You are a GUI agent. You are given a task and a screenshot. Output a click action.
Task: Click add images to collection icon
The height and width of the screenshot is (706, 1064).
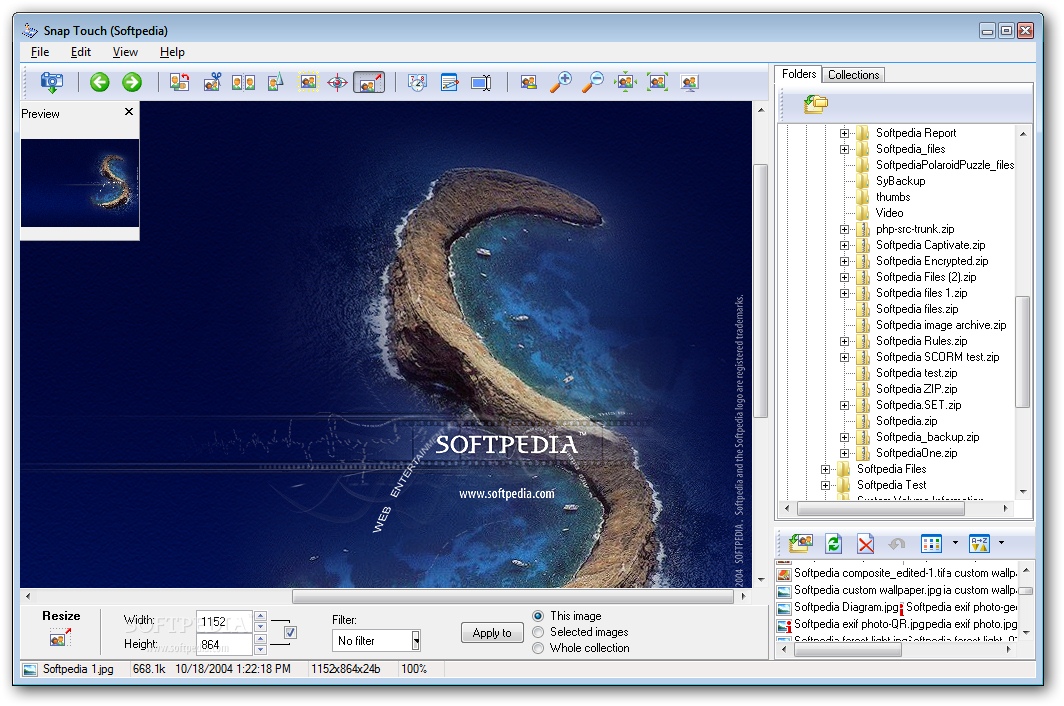click(x=801, y=543)
